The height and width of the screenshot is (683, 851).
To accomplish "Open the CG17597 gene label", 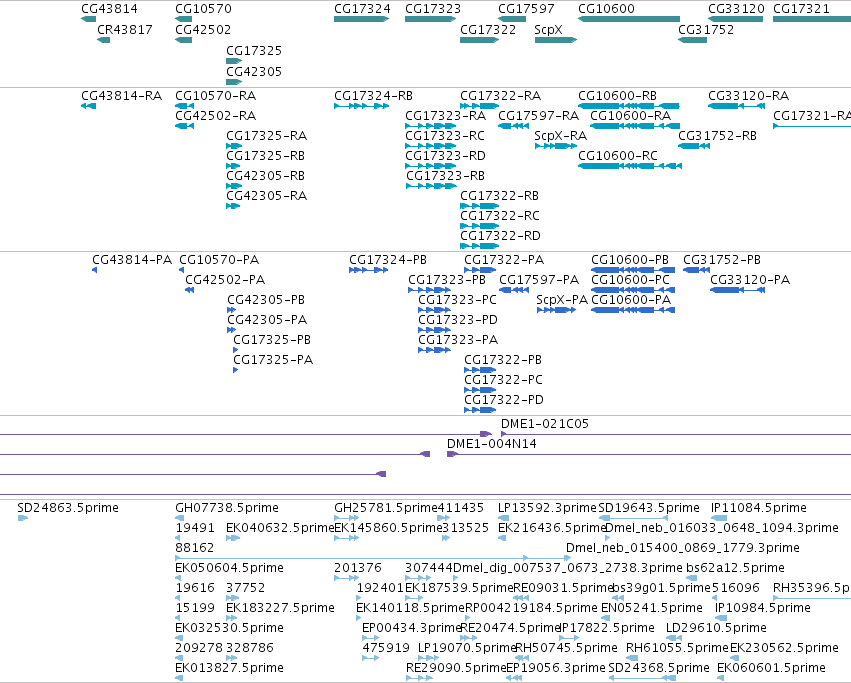I will pos(526,9).
